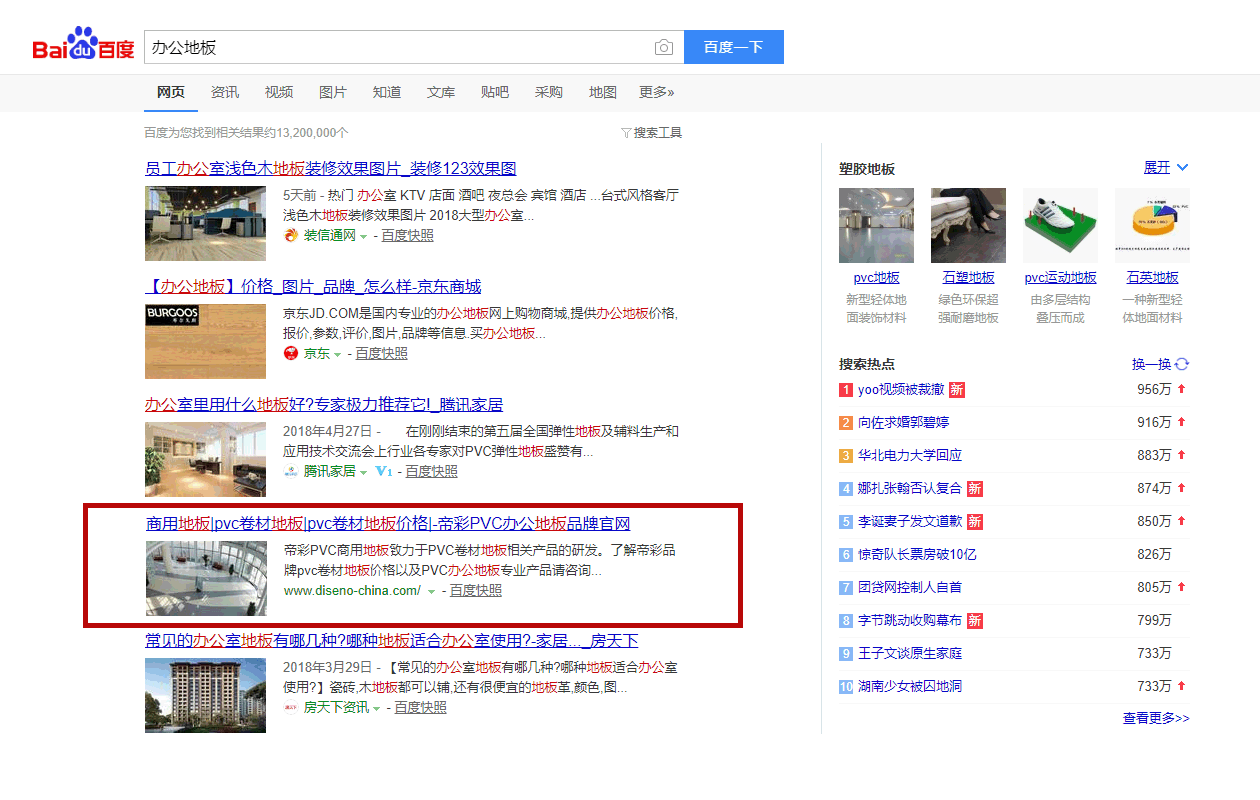The image size is (1260, 800).
Task: Open 百度快照 for the 装信通网 result
Action: (x=407, y=236)
